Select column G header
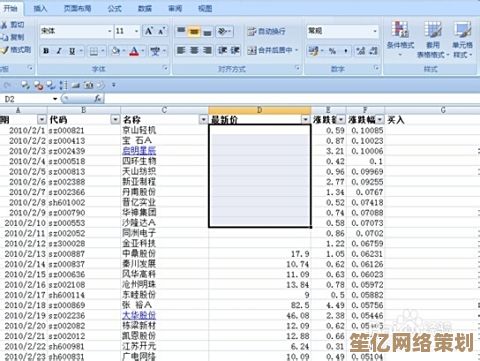480x361 pixels. tap(443, 110)
